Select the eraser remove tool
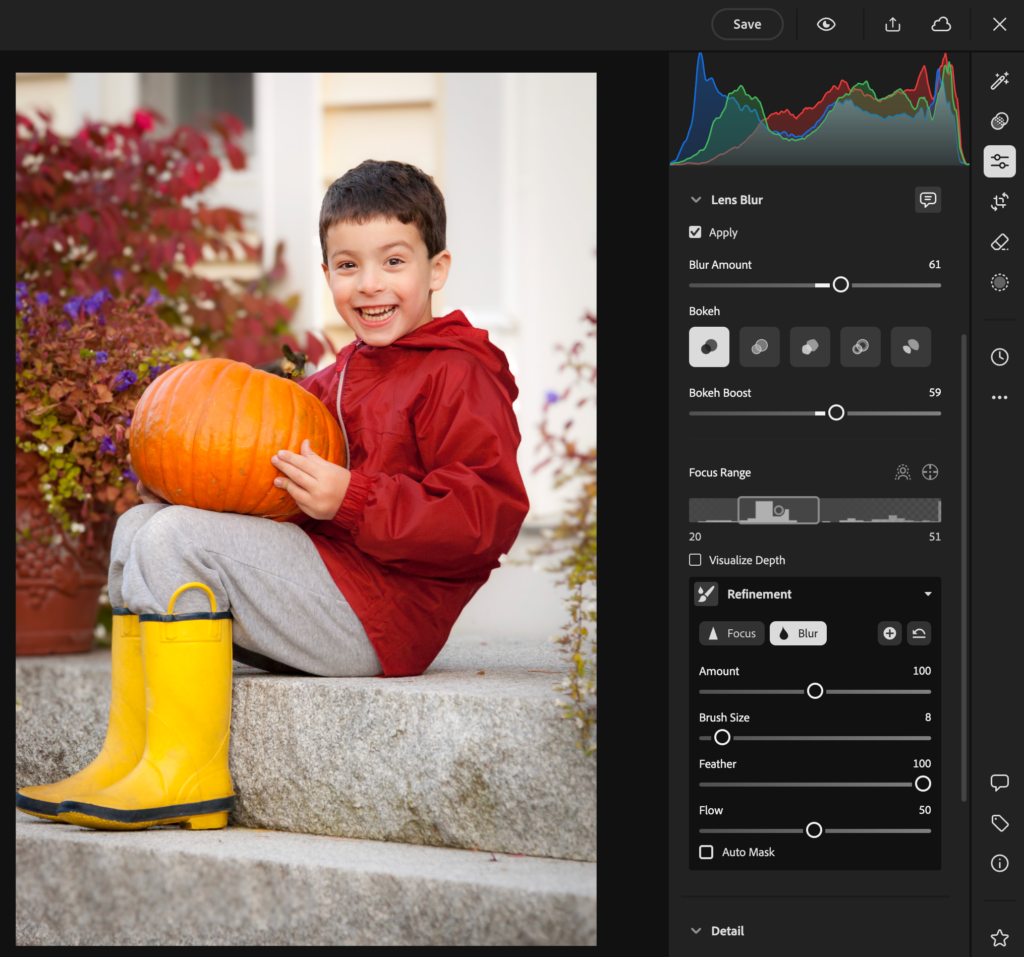The width and height of the screenshot is (1024, 957). point(999,242)
